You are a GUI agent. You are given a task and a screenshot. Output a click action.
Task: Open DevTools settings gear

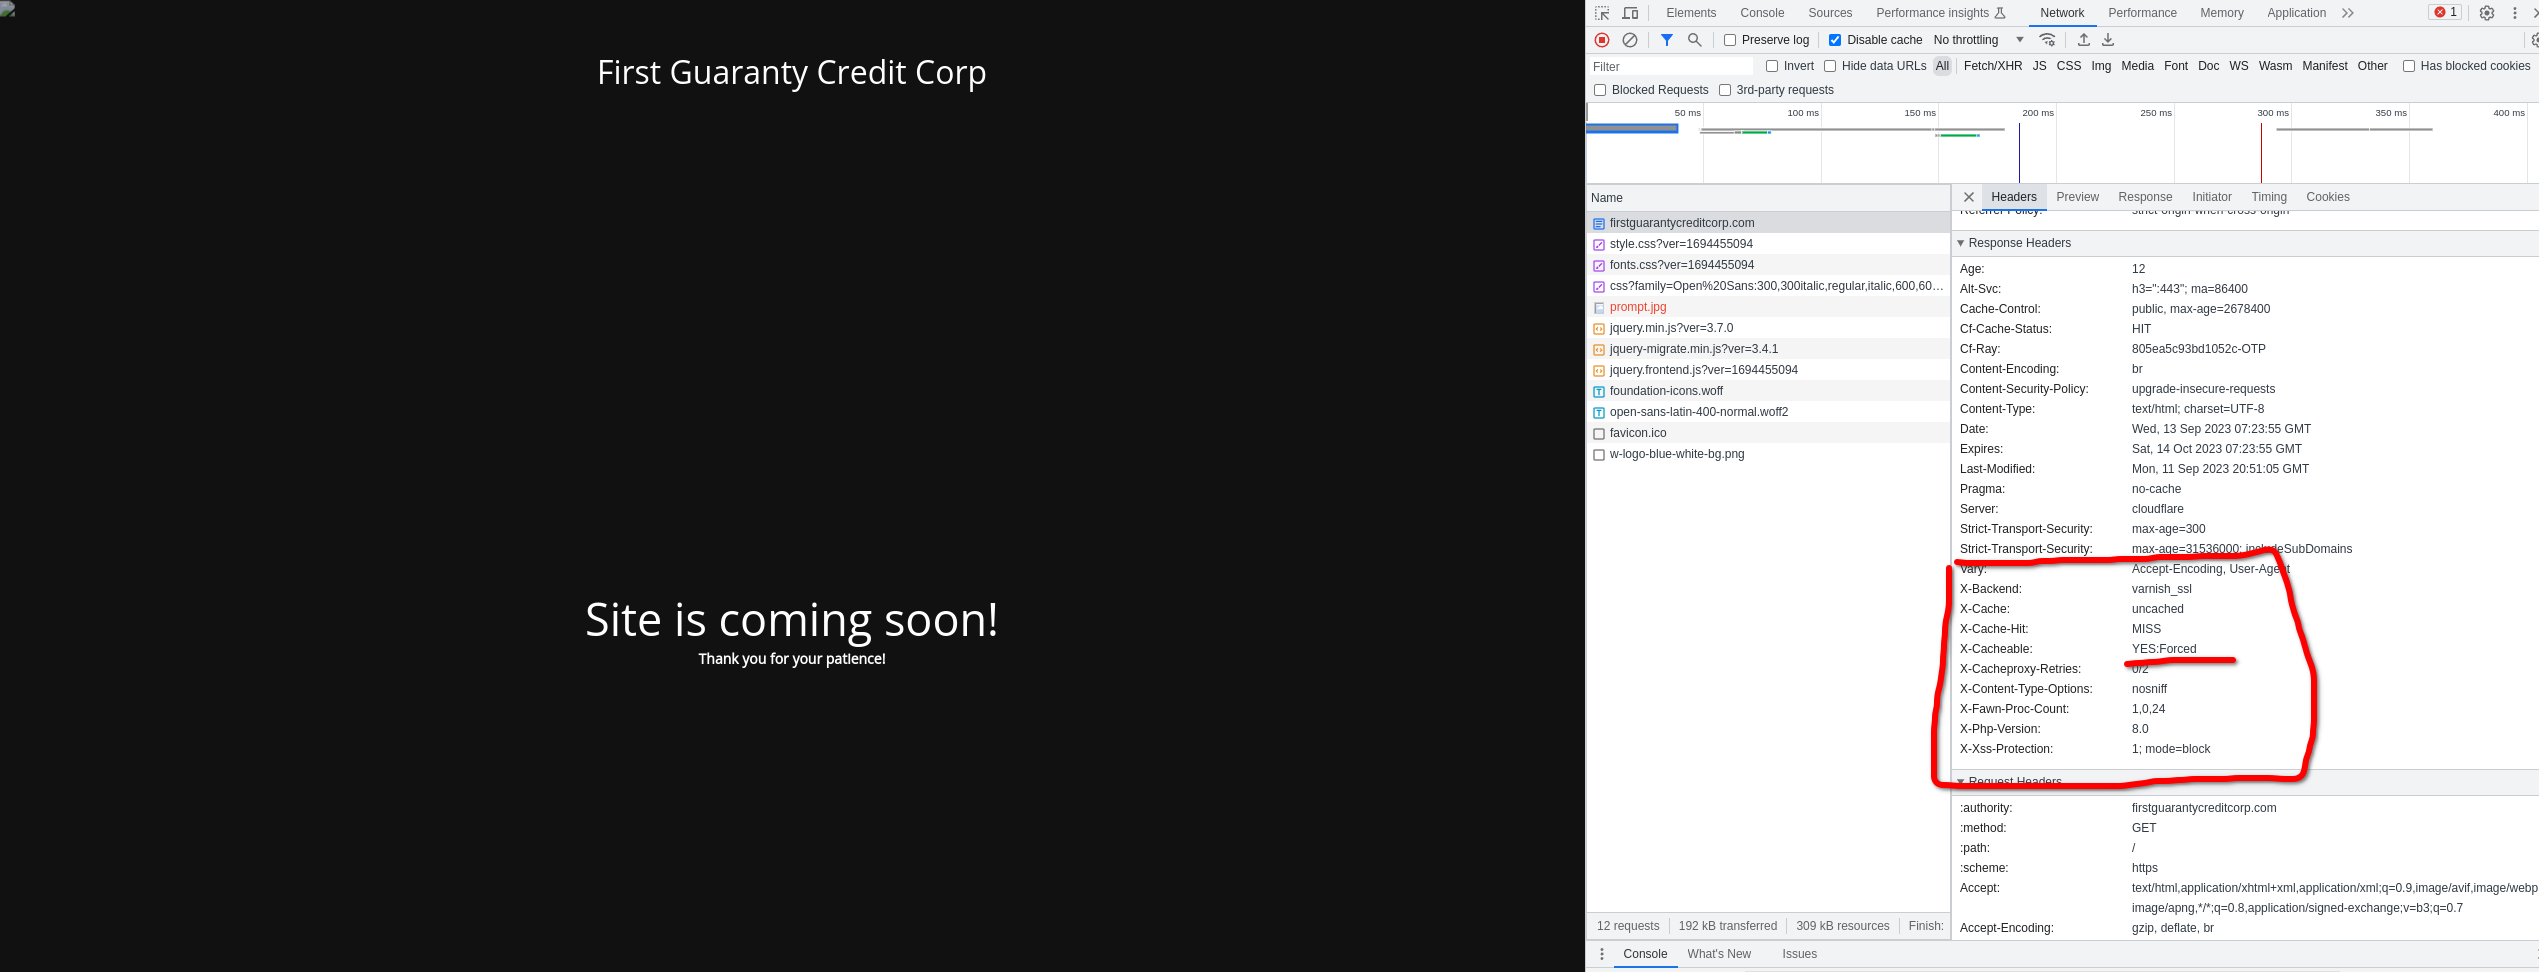pyautogui.click(x=2487, y=13)
